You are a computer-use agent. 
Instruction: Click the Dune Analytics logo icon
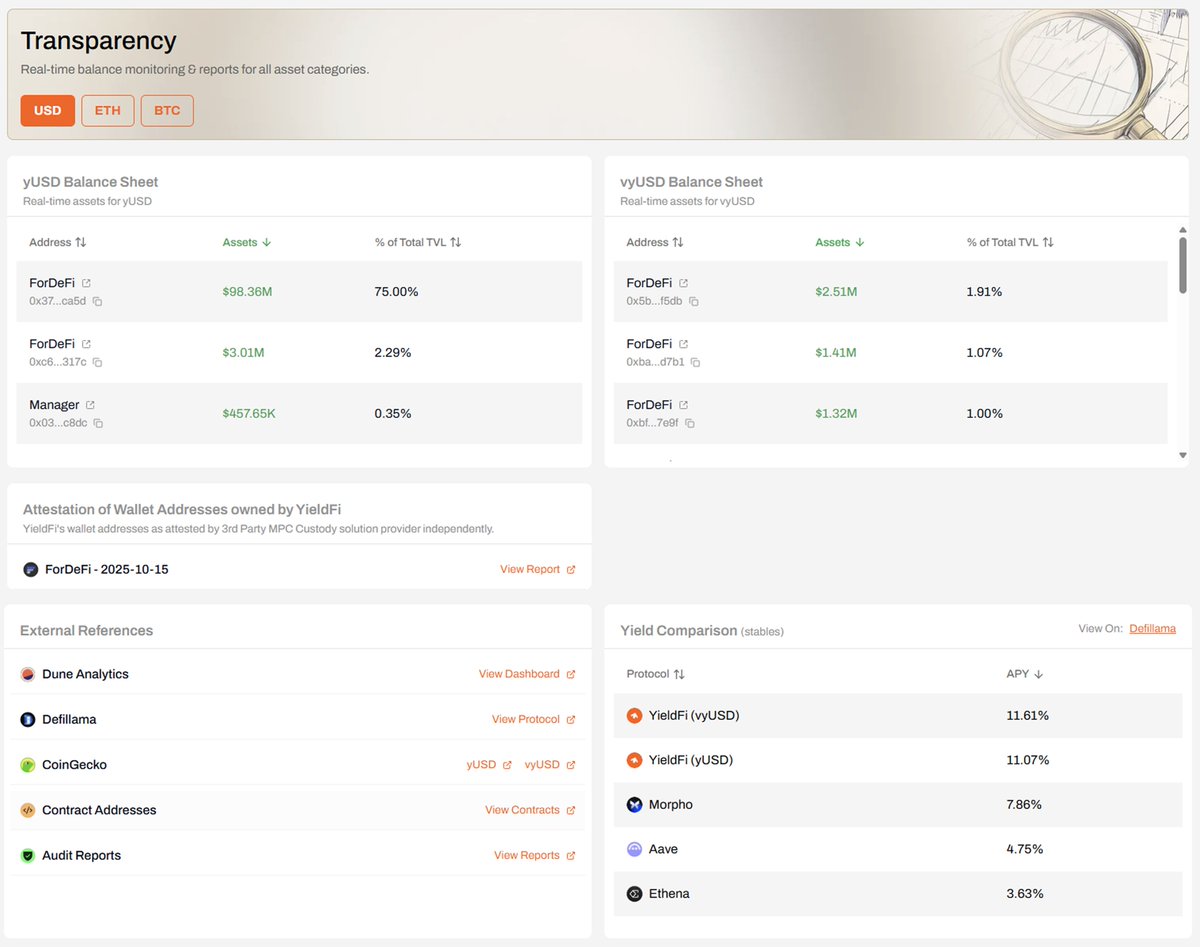coord(28,674)
